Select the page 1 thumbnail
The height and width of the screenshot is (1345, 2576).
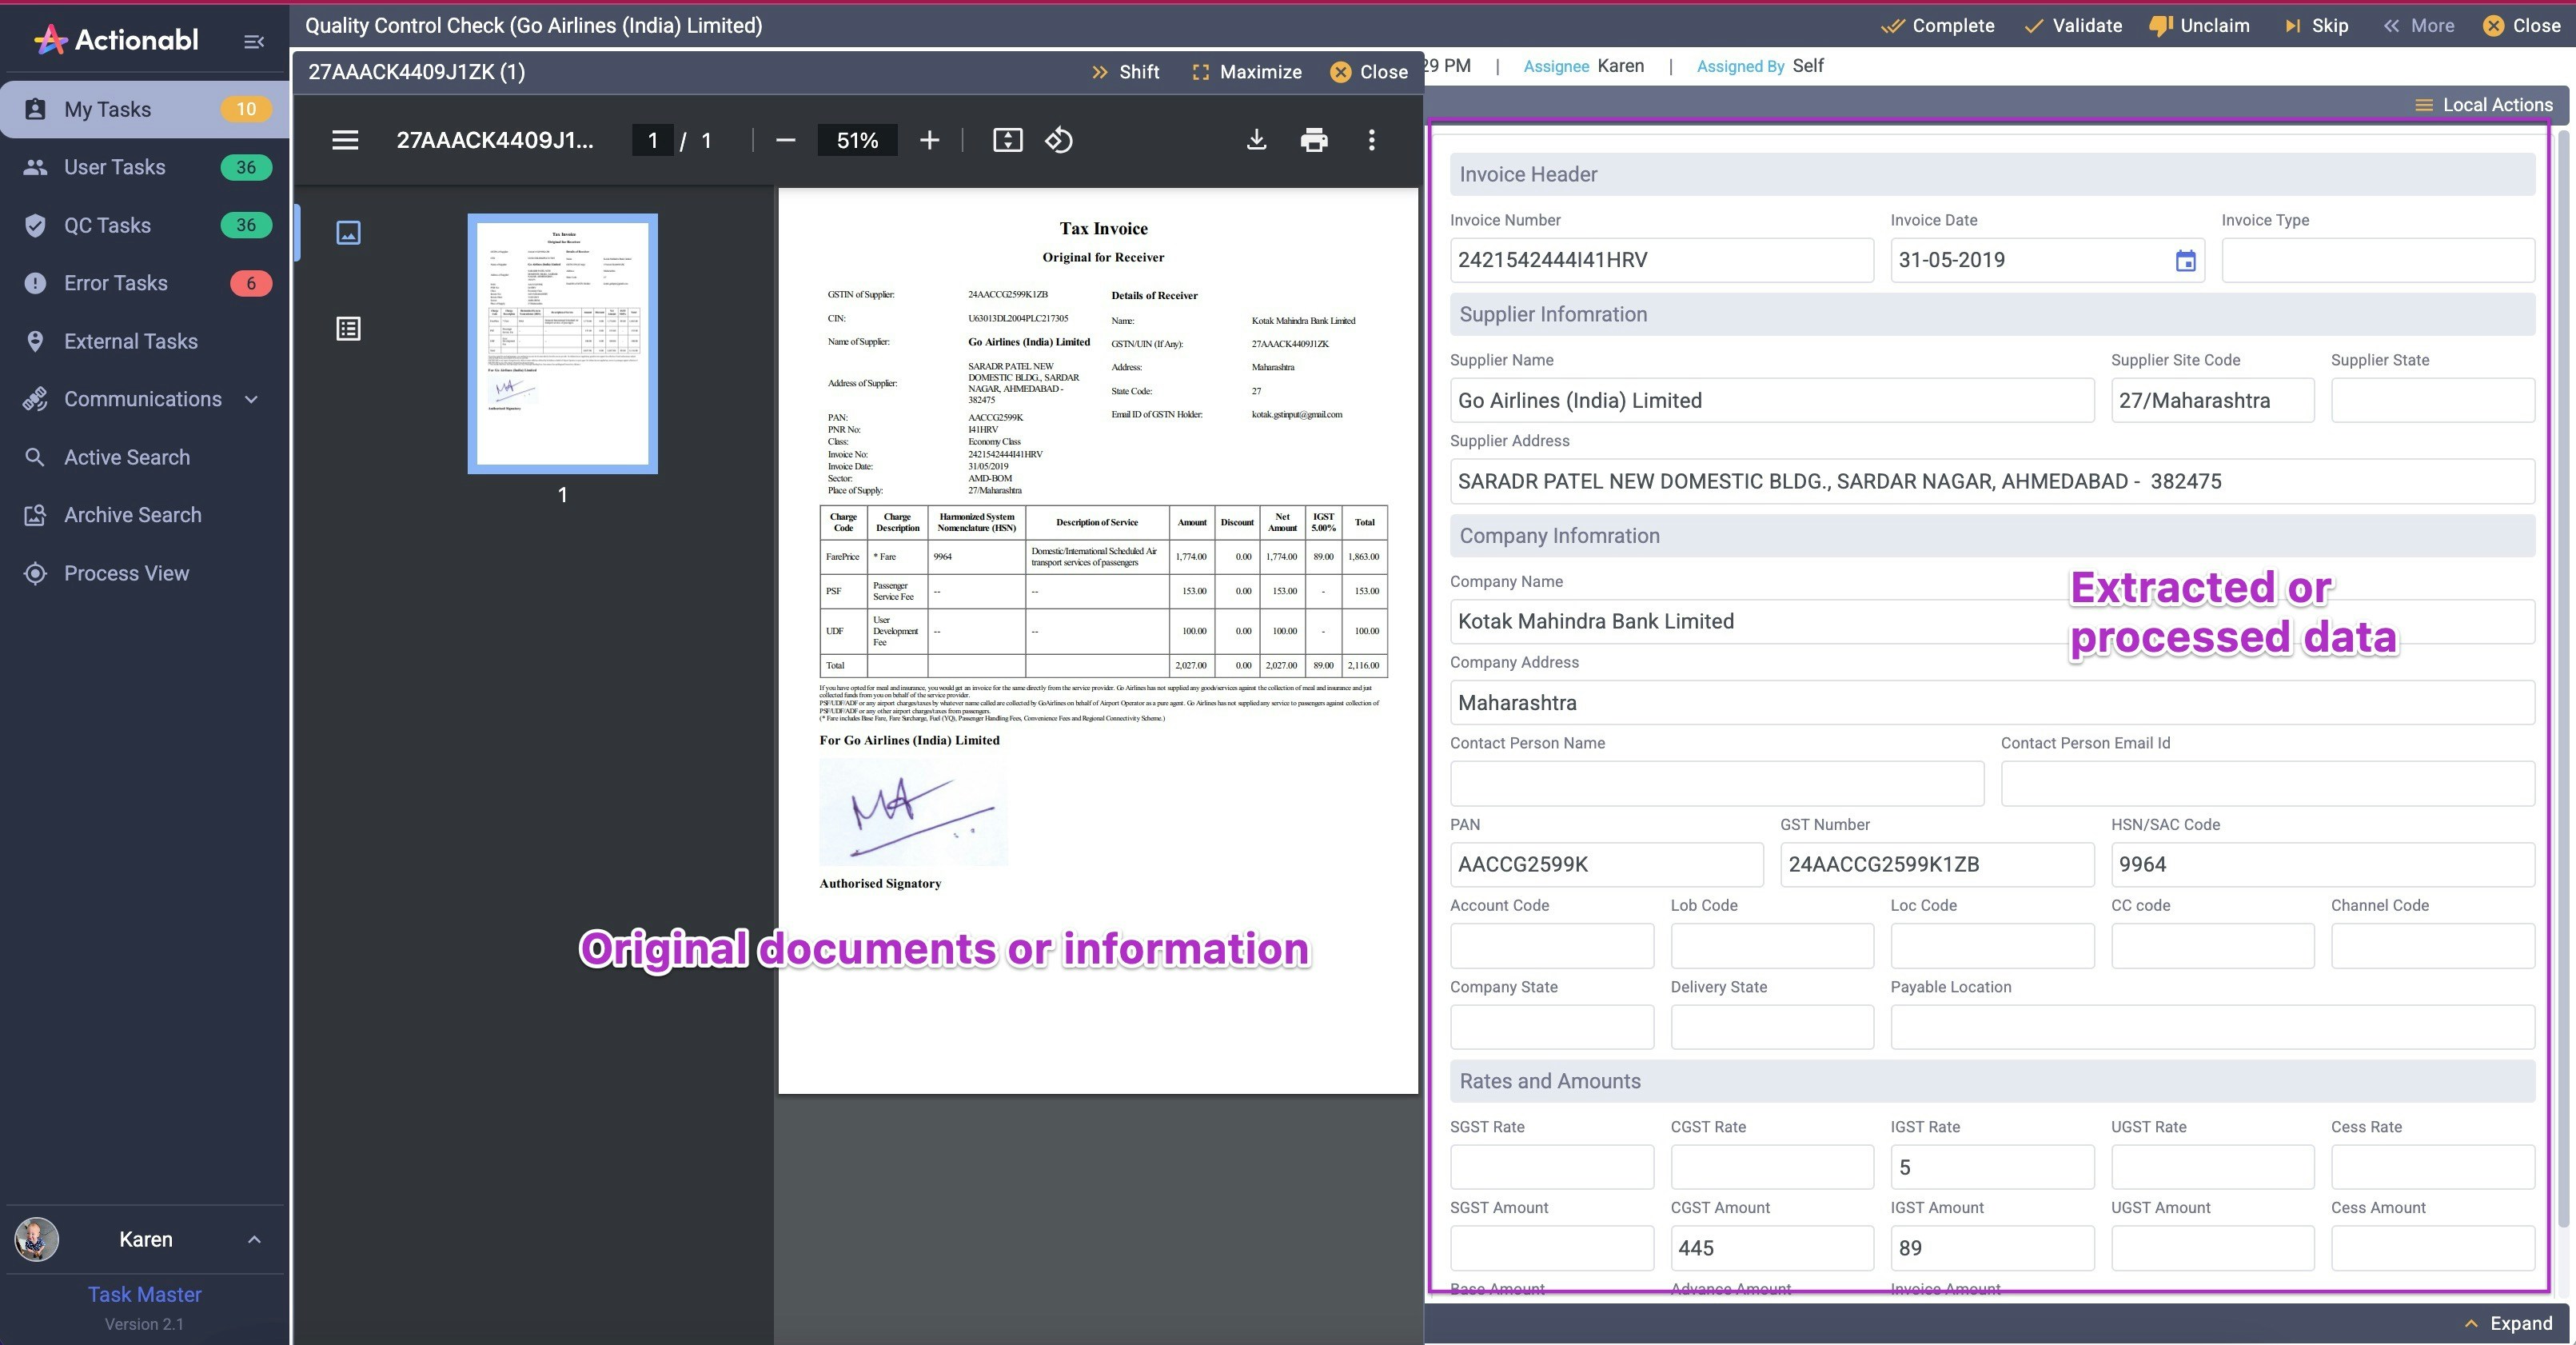coord(562,343)
